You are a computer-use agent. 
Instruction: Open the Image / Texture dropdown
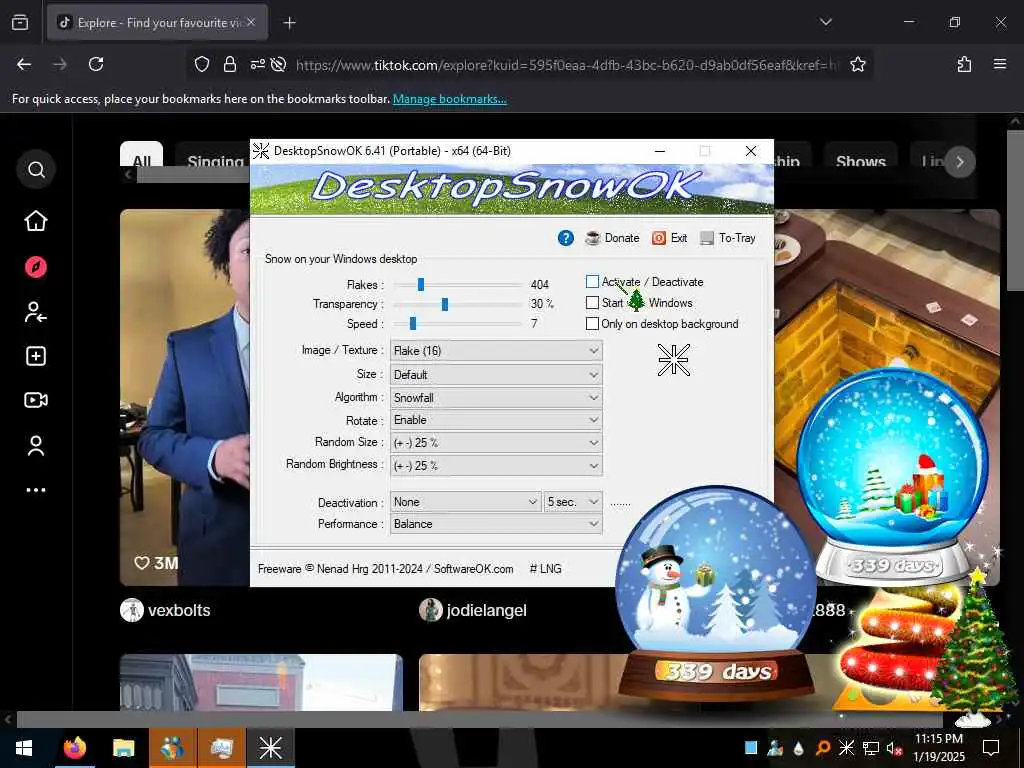(496, 351)
